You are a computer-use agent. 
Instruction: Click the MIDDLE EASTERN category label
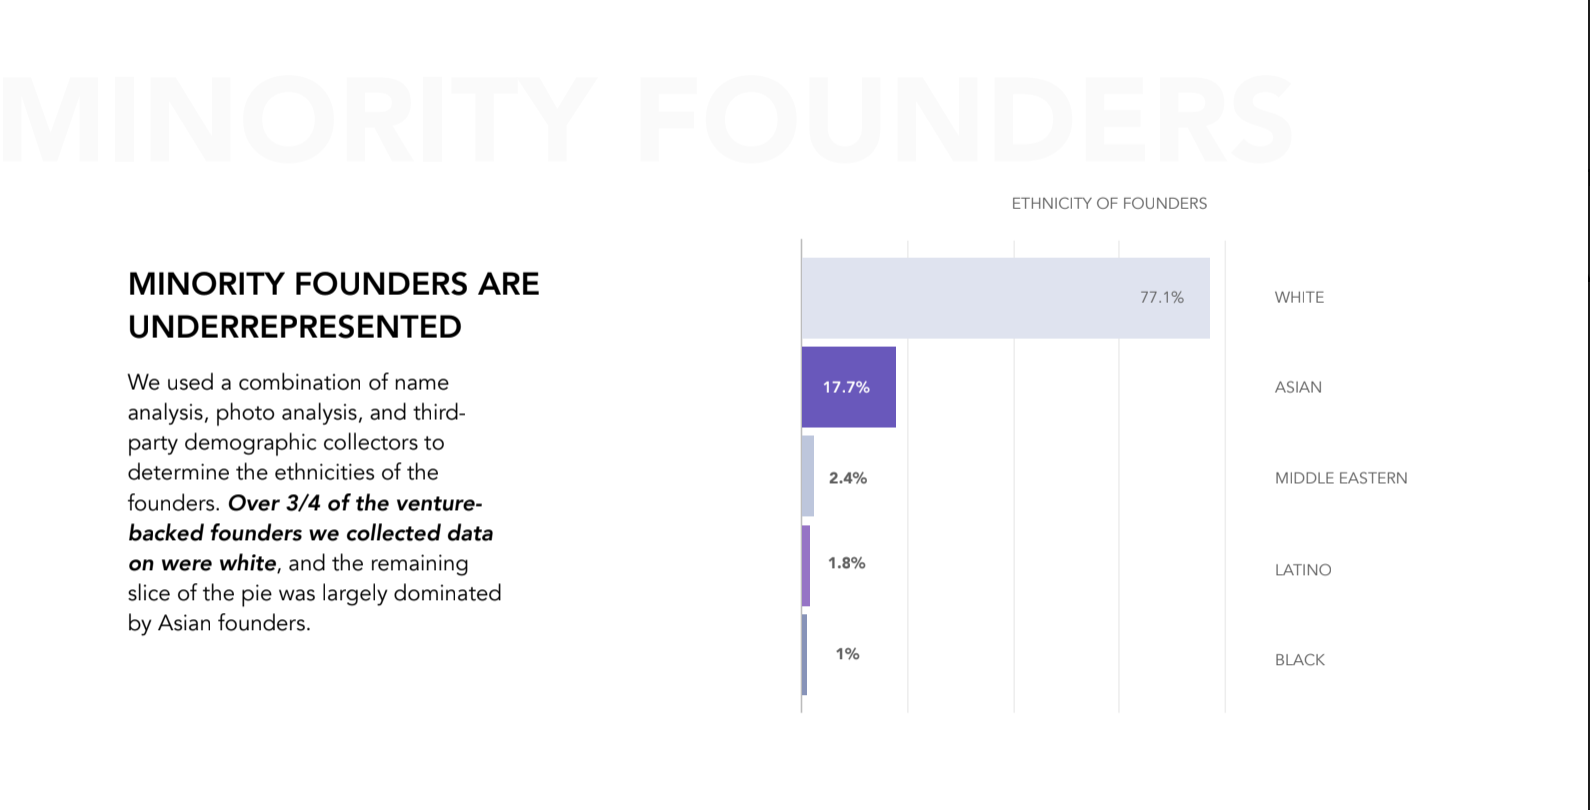pos(1340,478)
